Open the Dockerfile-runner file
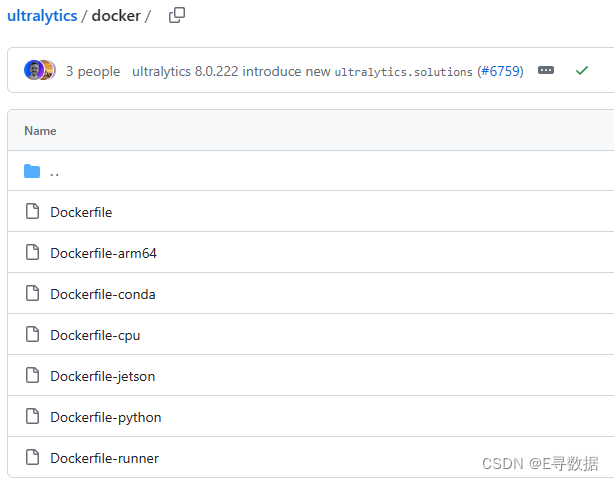 (x=105, y=458)
